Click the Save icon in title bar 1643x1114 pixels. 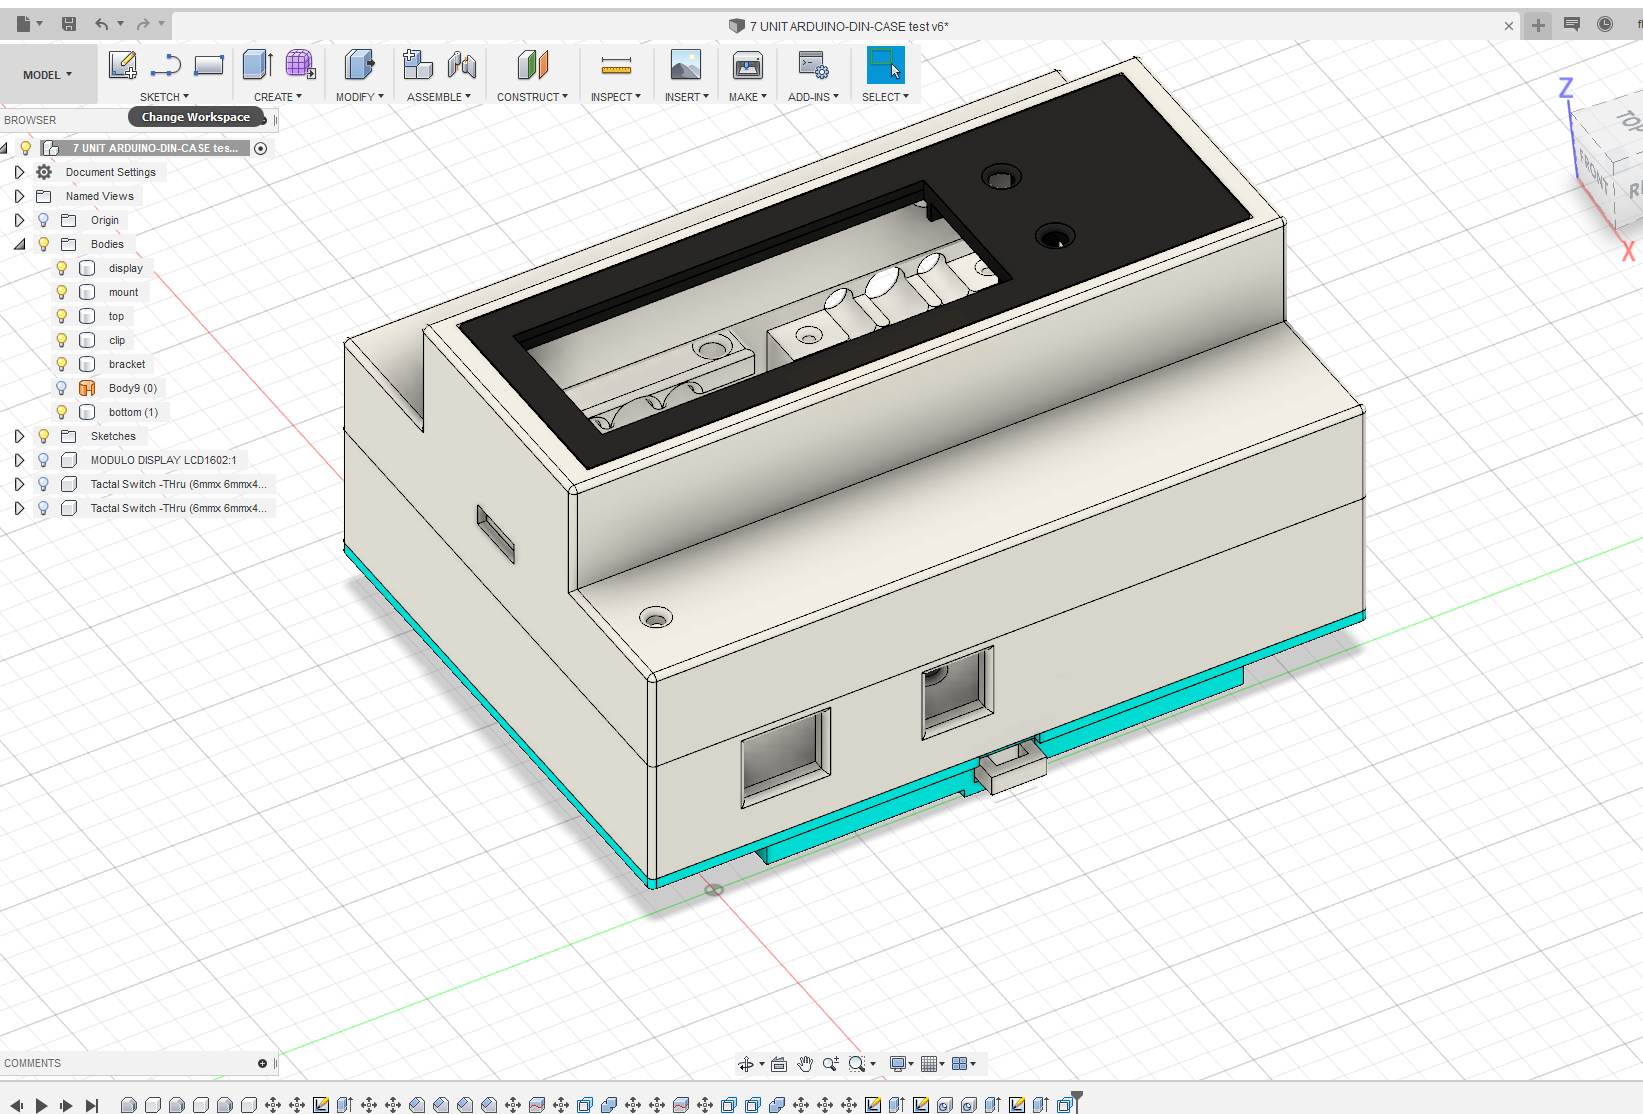point(69,24)
